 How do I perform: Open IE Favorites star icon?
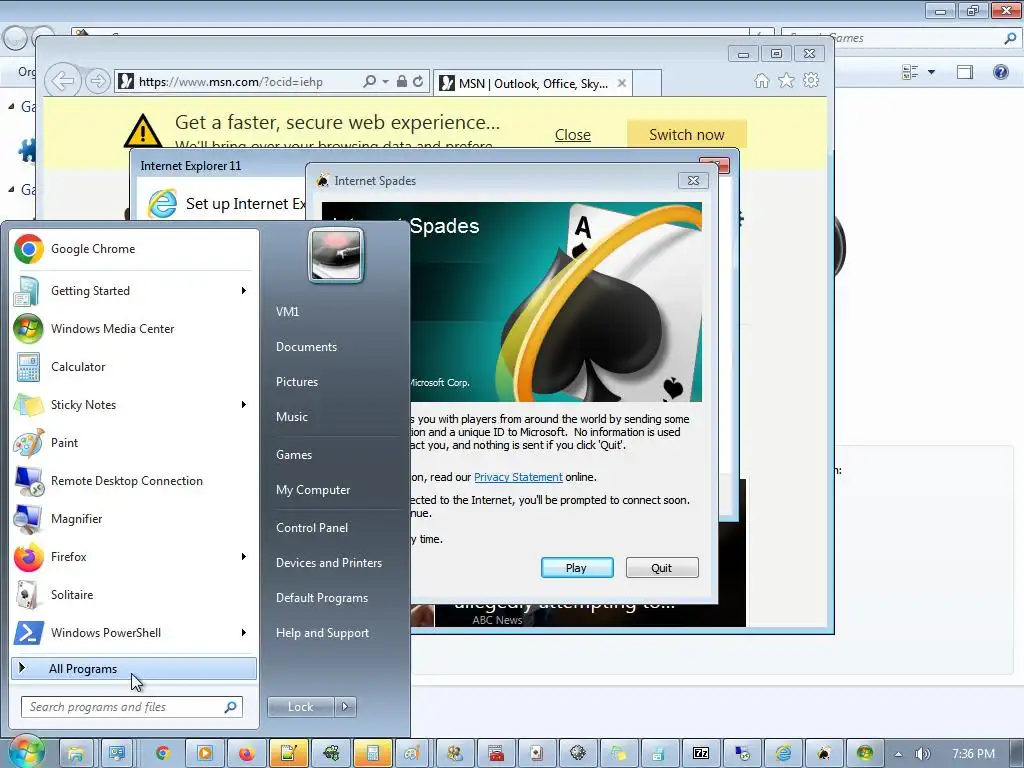[786, 81]
